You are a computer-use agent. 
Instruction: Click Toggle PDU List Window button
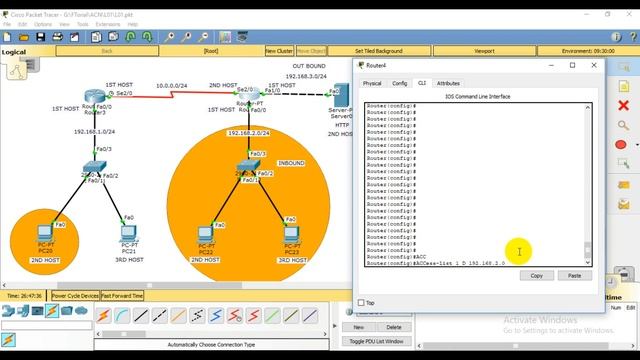(x=376, y=341)
